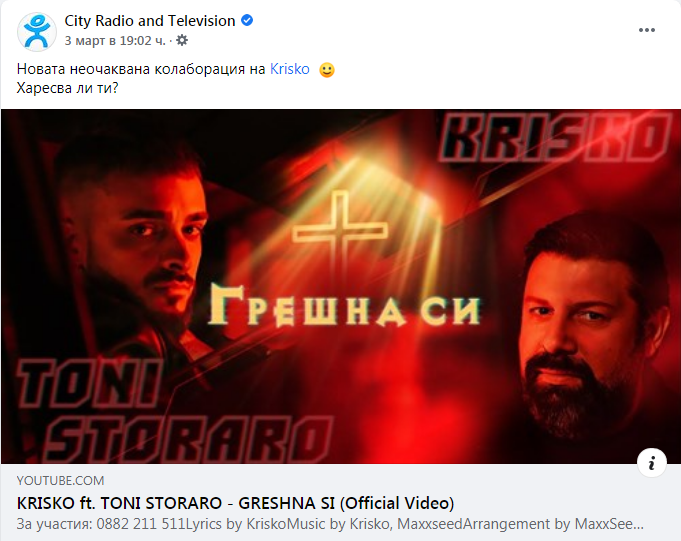Image resolution: width=681 pixels, height=541 pixels.
Task: Click the Новата неочаквана колаборация post text
Action: tap(141, 69)
